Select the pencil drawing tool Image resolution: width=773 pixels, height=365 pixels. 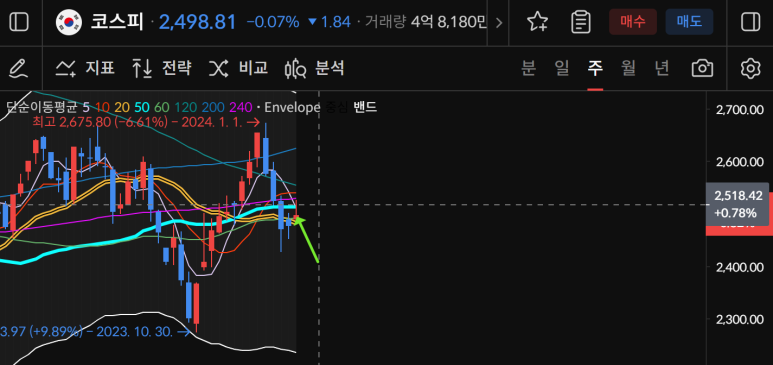coord(19,68)
